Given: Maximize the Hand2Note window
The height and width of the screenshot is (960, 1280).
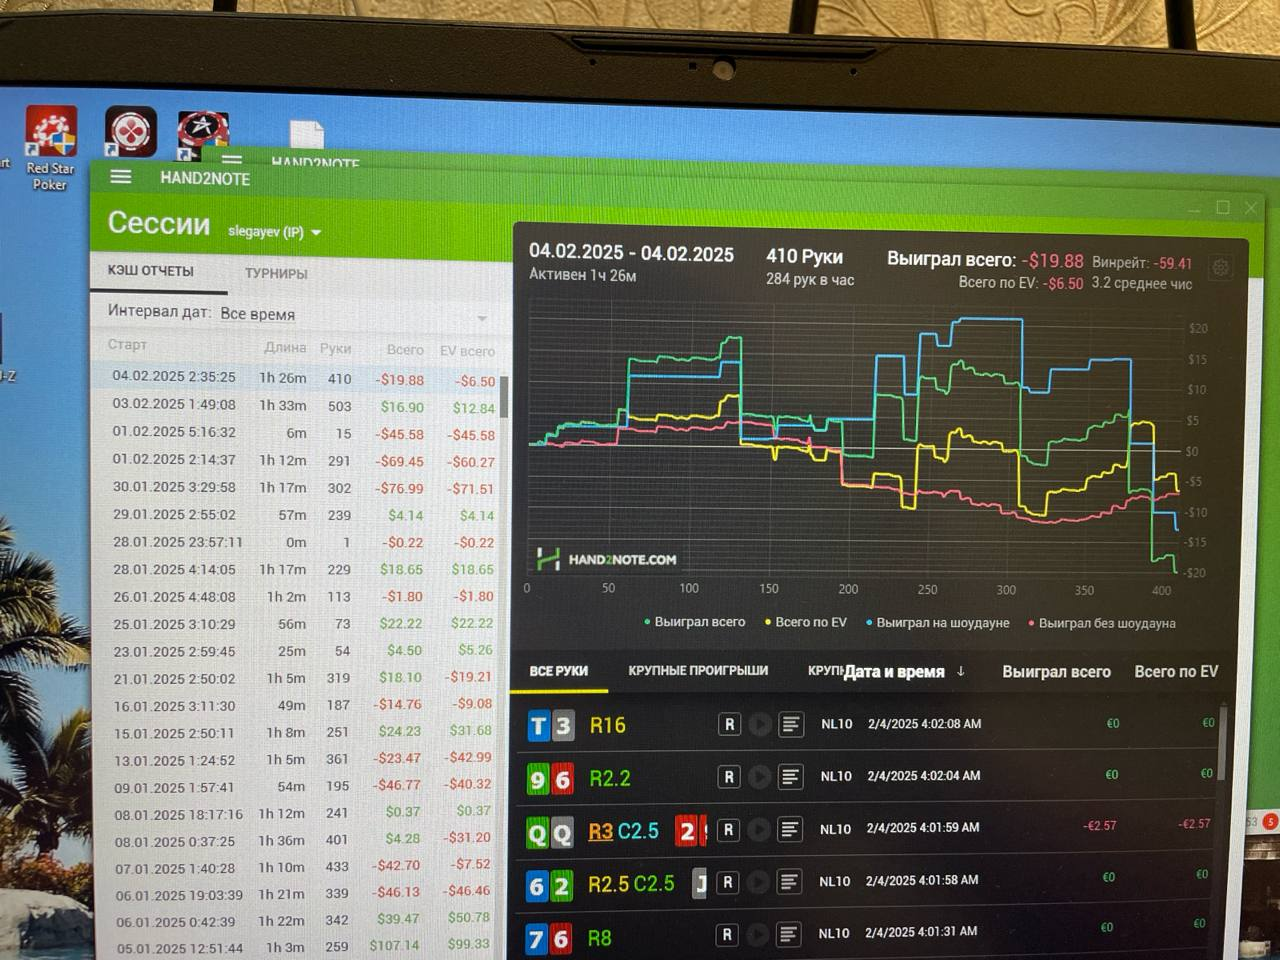Looking at the screenshot, I should 1222,207.
